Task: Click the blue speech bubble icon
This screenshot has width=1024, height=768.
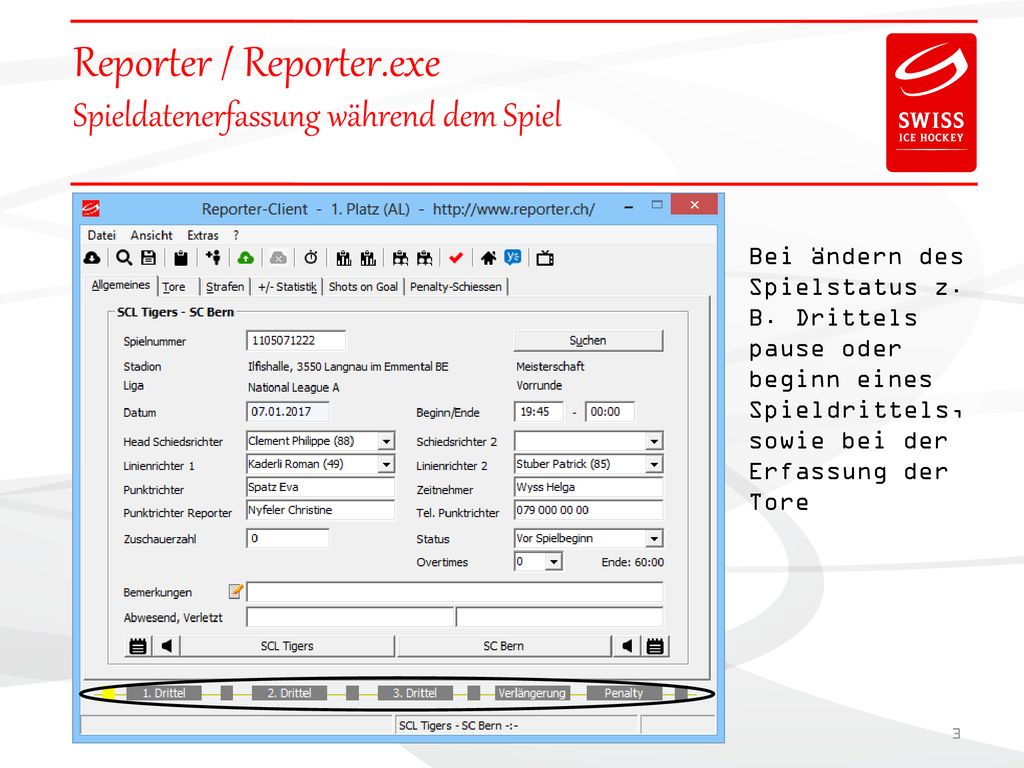Action: coord(513,257)
